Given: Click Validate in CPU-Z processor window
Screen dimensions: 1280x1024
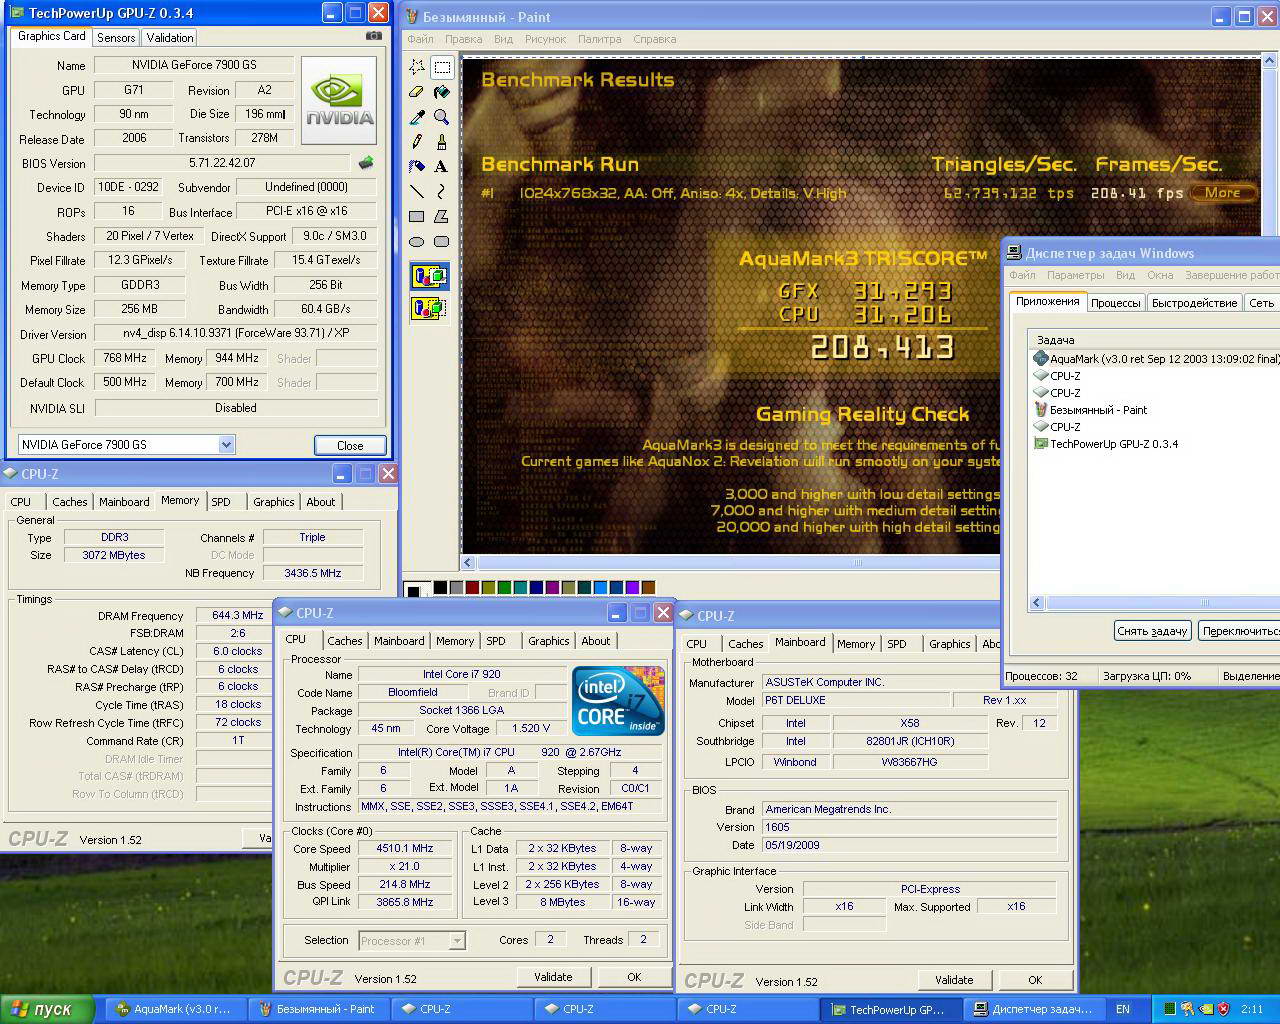Looking at the screenshot, I should pyautogui.click(x=553, y=977).
